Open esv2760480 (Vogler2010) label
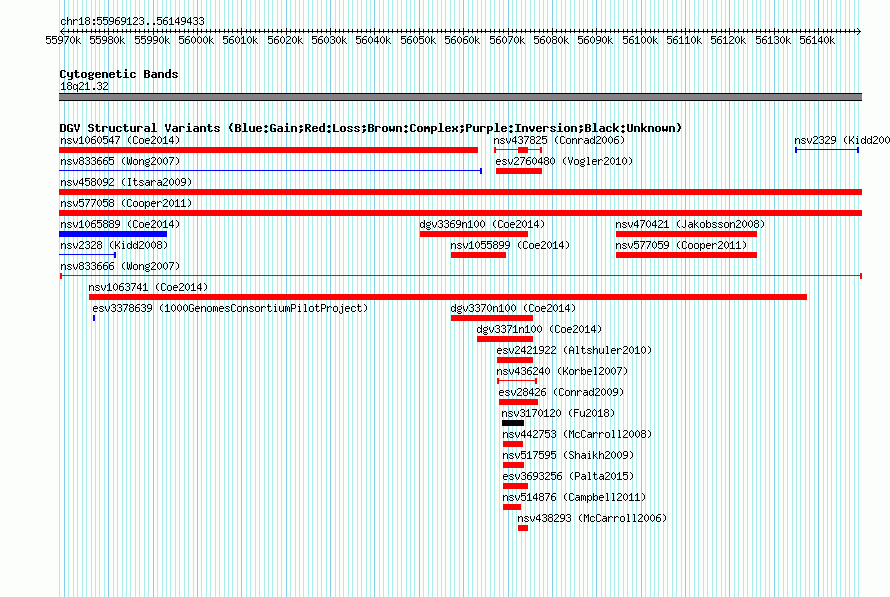The height and width of the screenshot is (597, 890). 564,161
